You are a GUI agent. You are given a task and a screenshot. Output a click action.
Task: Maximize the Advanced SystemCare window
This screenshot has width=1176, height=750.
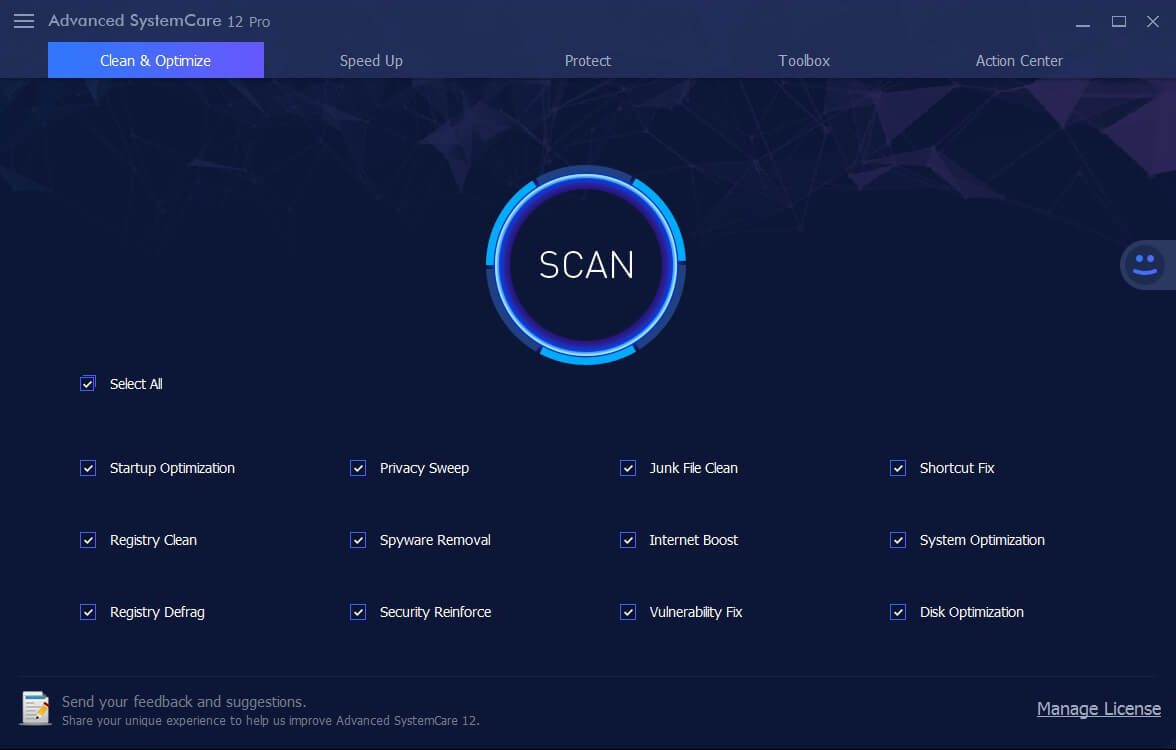[1118, 22]
